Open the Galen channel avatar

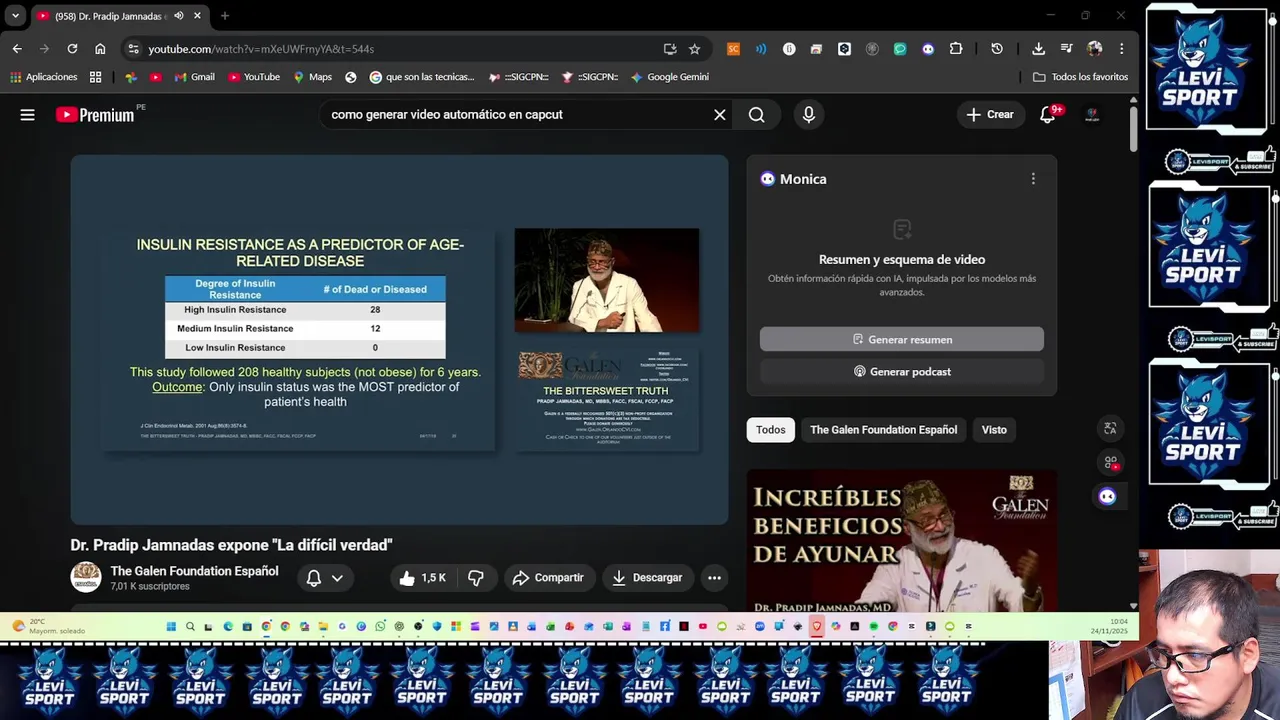[86, 577]
